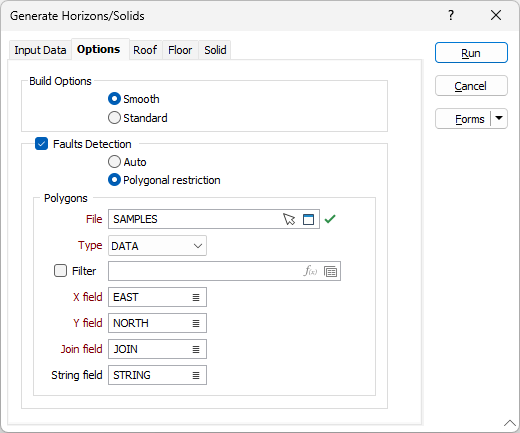Click the Run button
Screen dimensions: 520x433
coord(471,53)
